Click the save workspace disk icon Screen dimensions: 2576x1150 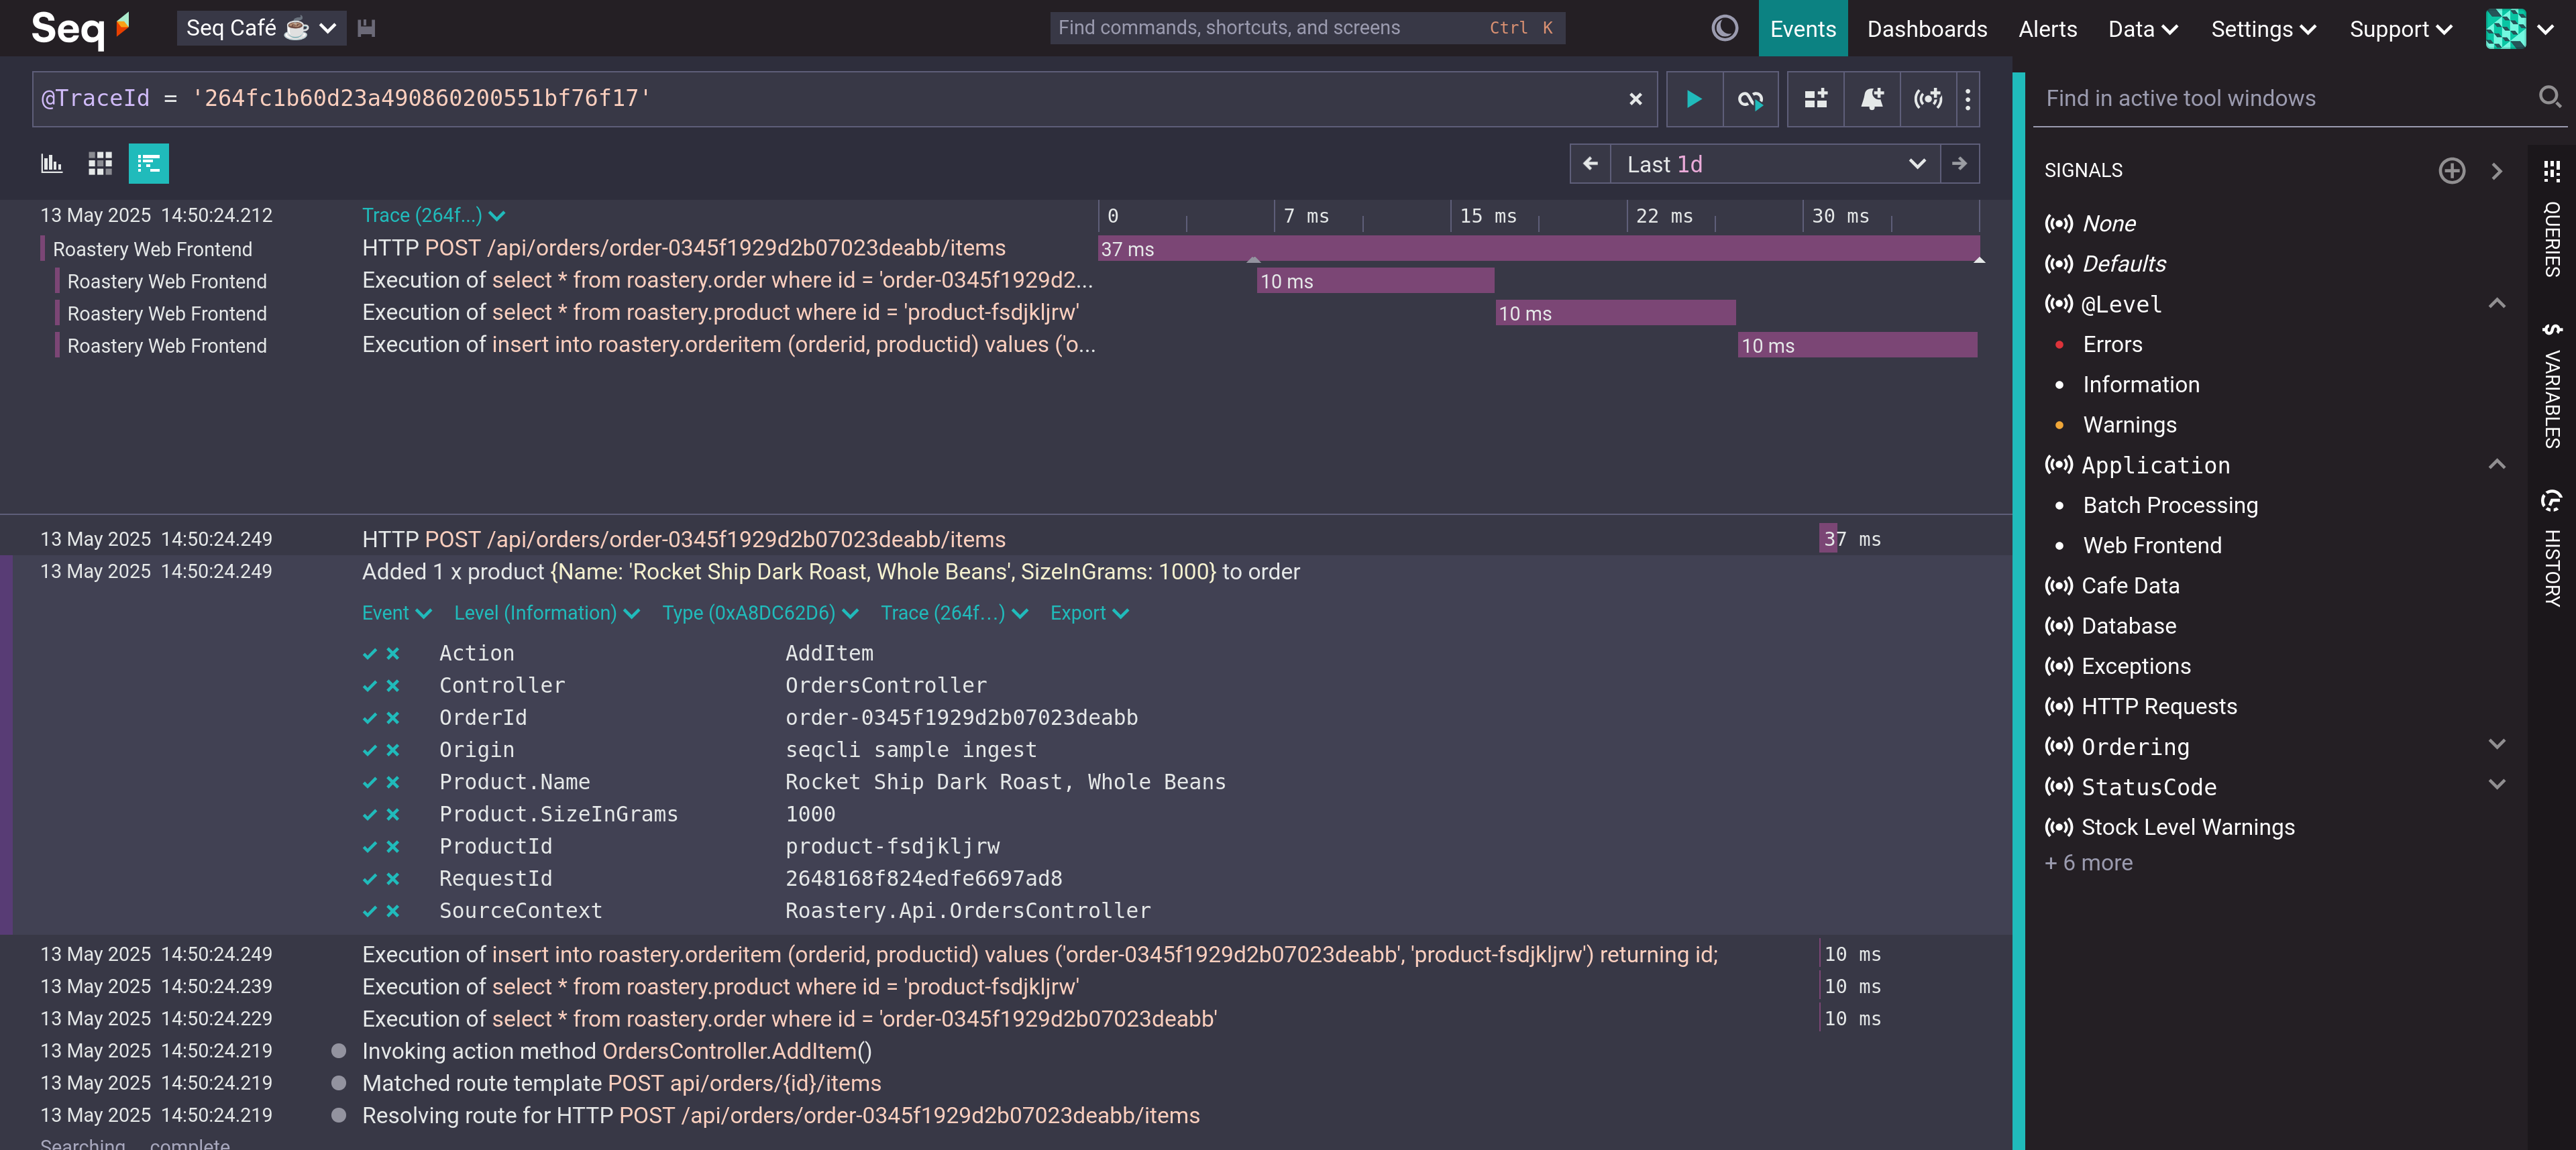point(367,28)
